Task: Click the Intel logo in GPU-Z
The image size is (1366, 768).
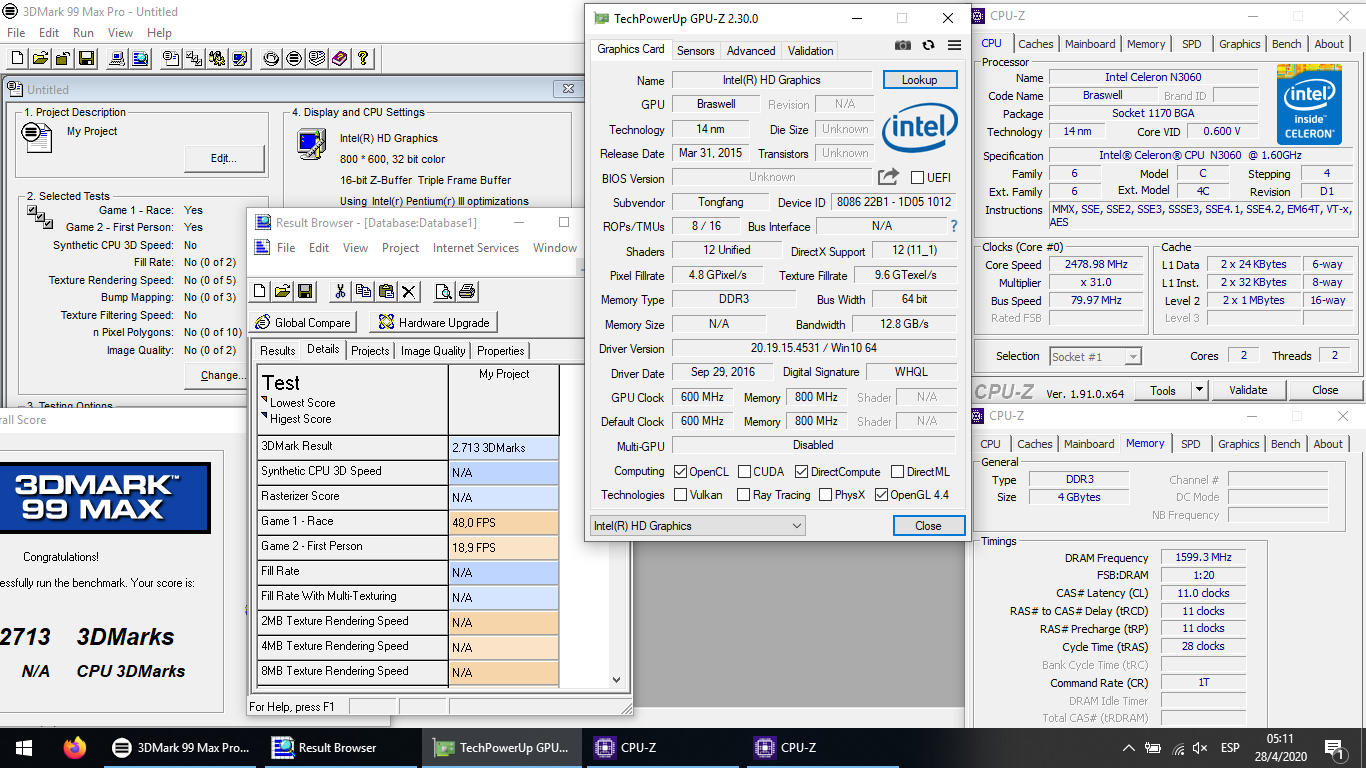Action: (920, 127)
